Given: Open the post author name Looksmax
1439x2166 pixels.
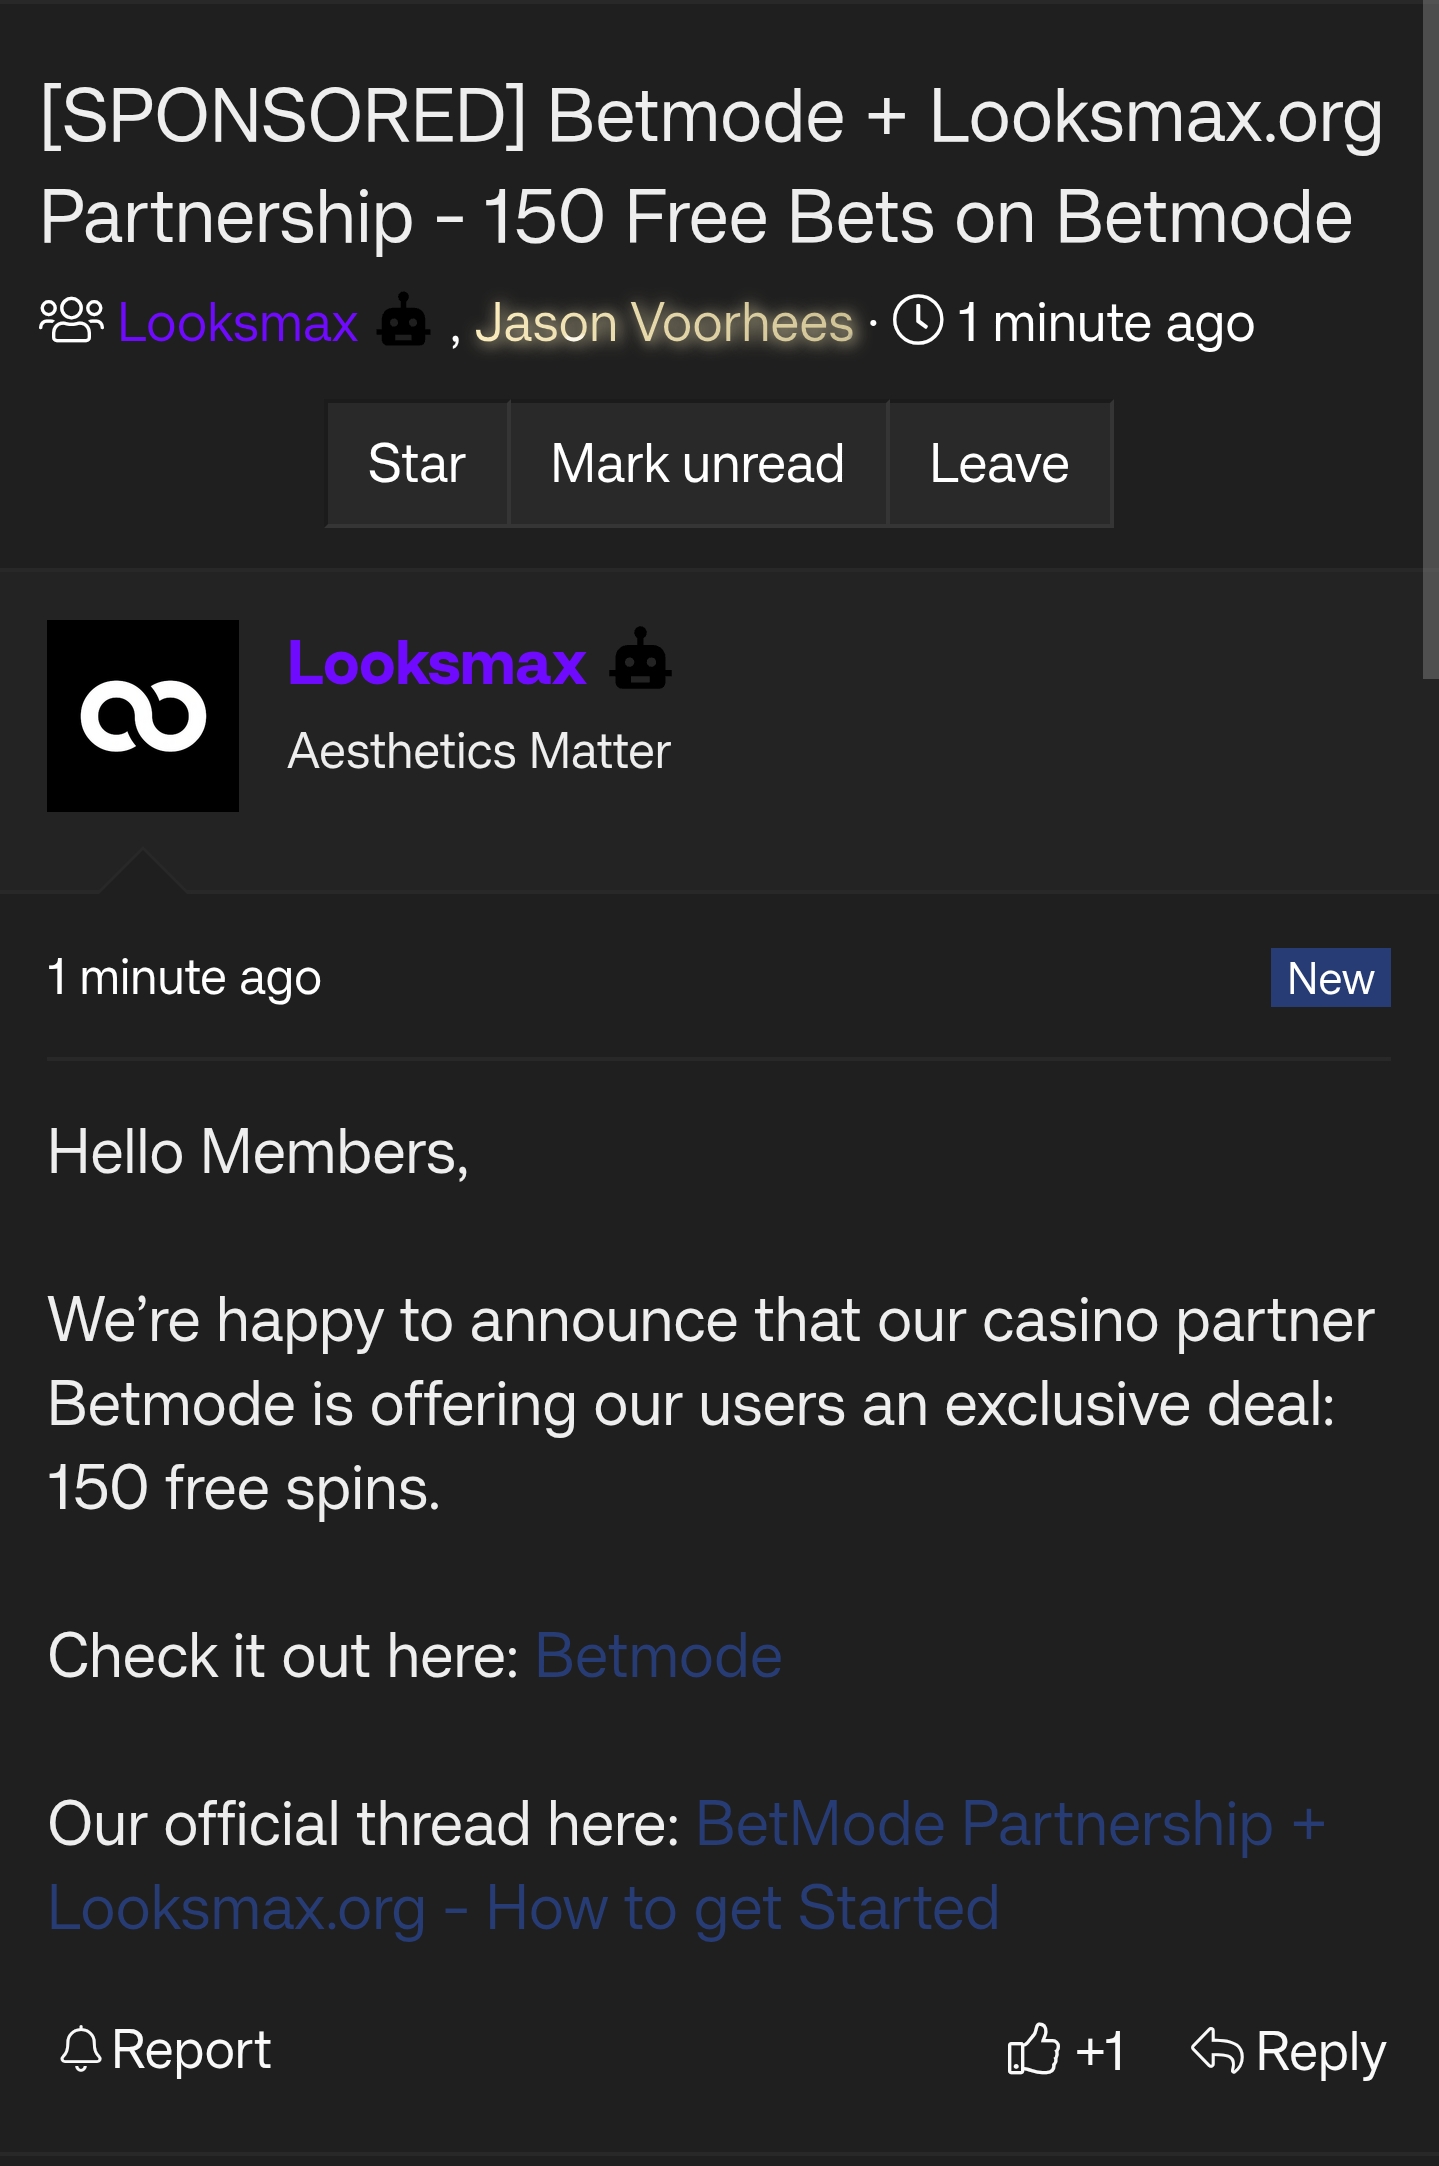Looking at the screenshot, I should pyautogui.click(x=437, y=663).
